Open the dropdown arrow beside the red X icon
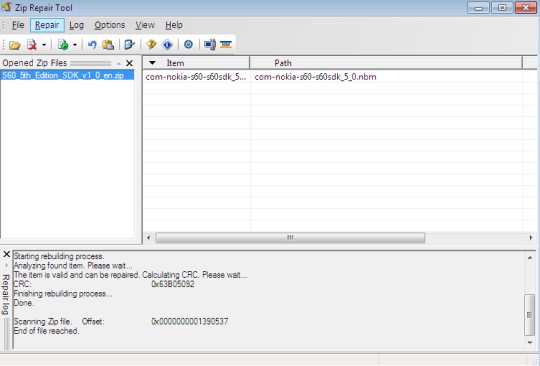The image size is (540, 366). 44,45
